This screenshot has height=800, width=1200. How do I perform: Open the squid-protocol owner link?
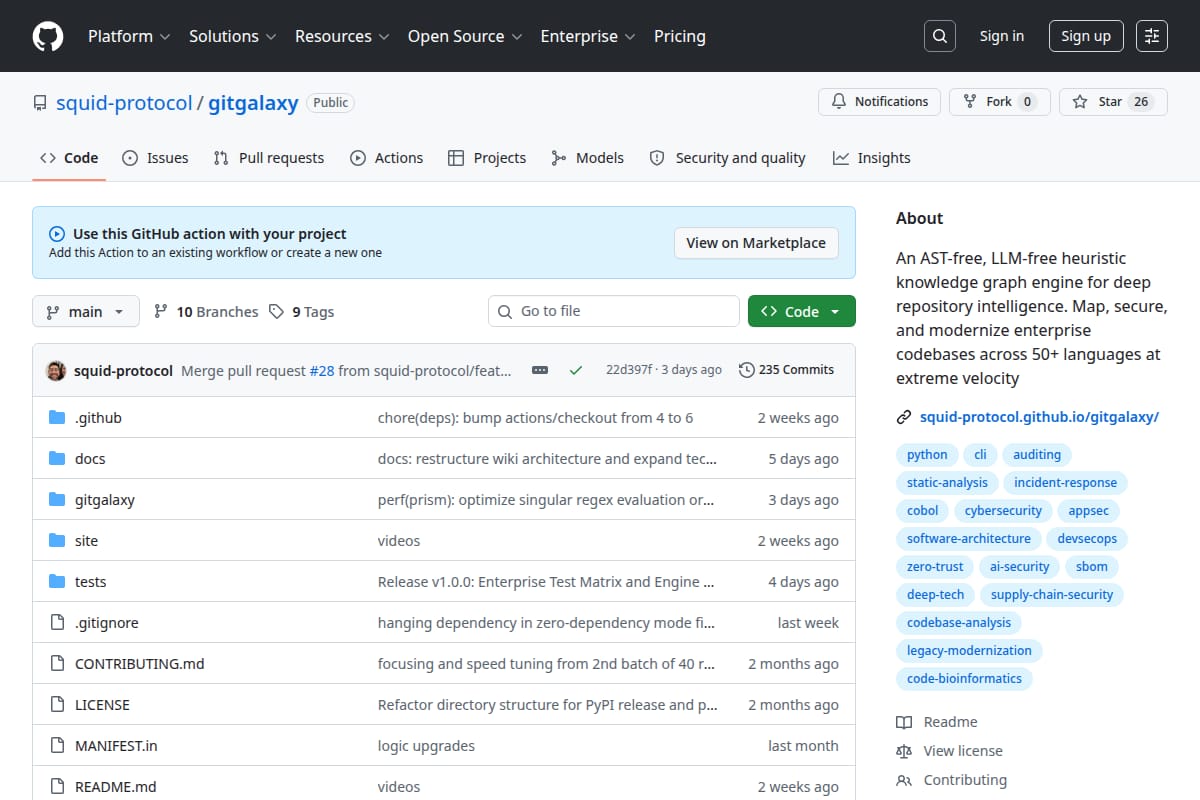click(x=124, y=103)
